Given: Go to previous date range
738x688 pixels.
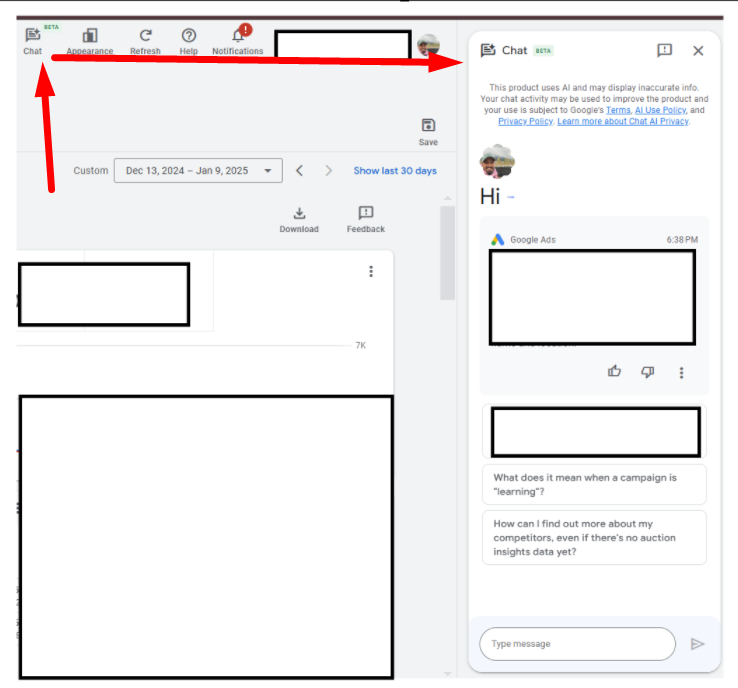Looking at the screenshot, I should [x=299, y=171].
